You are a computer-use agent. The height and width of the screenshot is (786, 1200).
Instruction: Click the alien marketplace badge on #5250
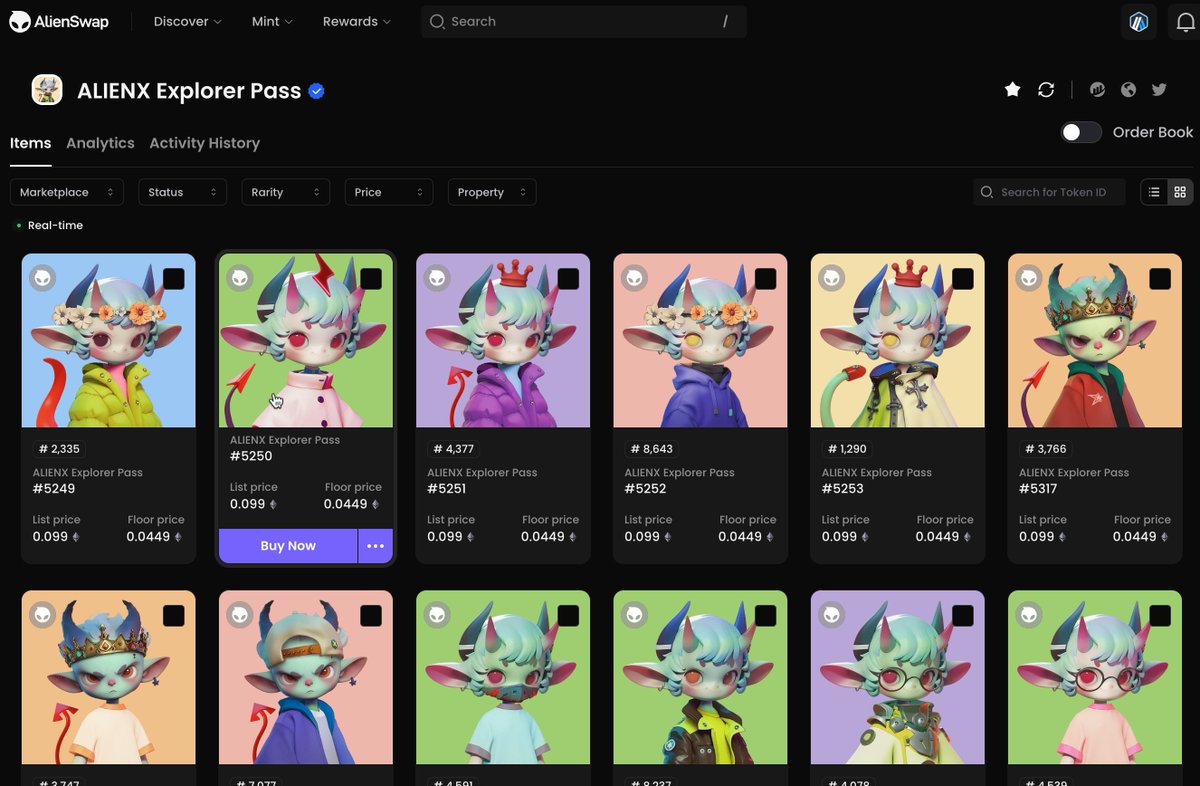coord(240,278)
